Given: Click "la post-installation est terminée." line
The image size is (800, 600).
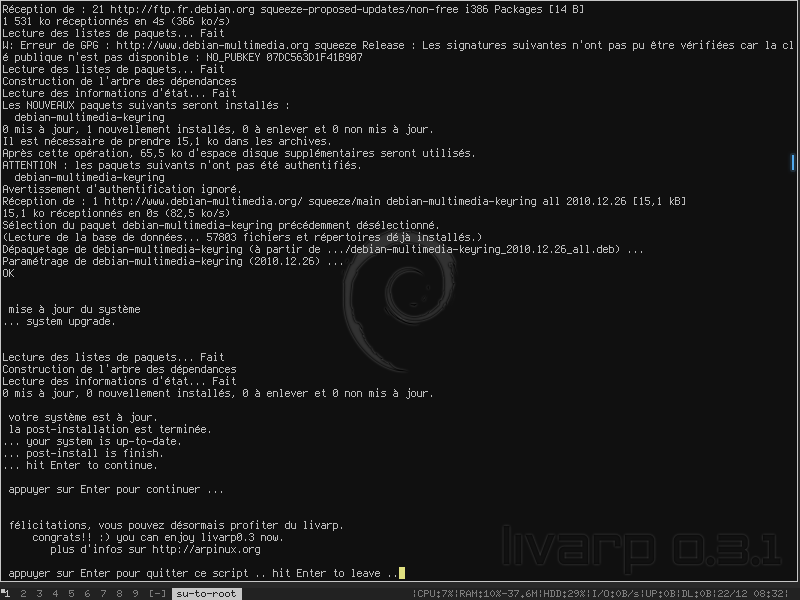Looking at the screenshot, I should (110, 430).
